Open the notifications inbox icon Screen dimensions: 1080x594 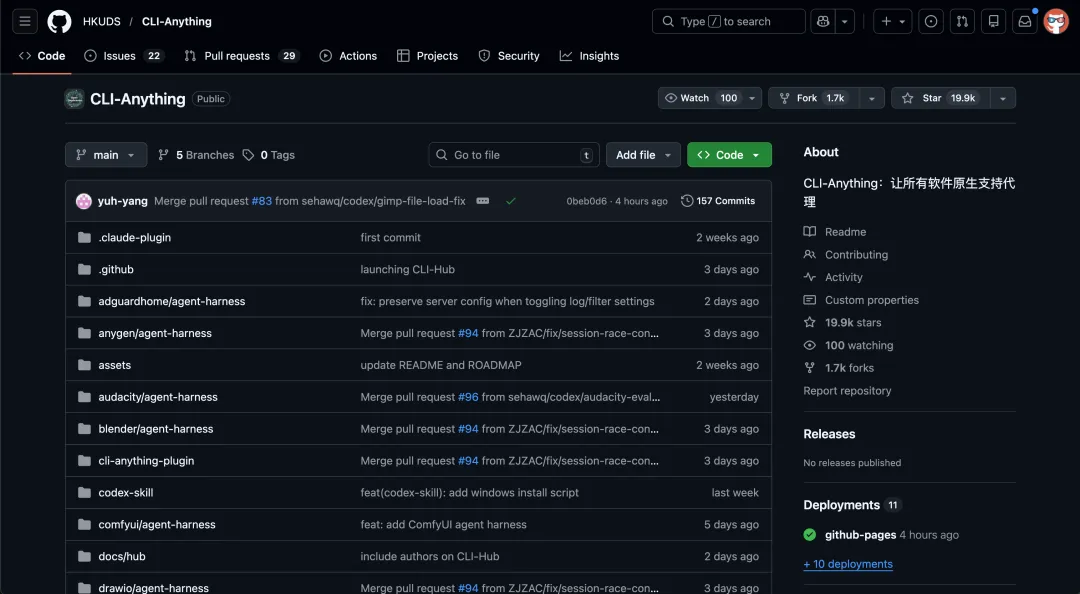click(1025, 21)
